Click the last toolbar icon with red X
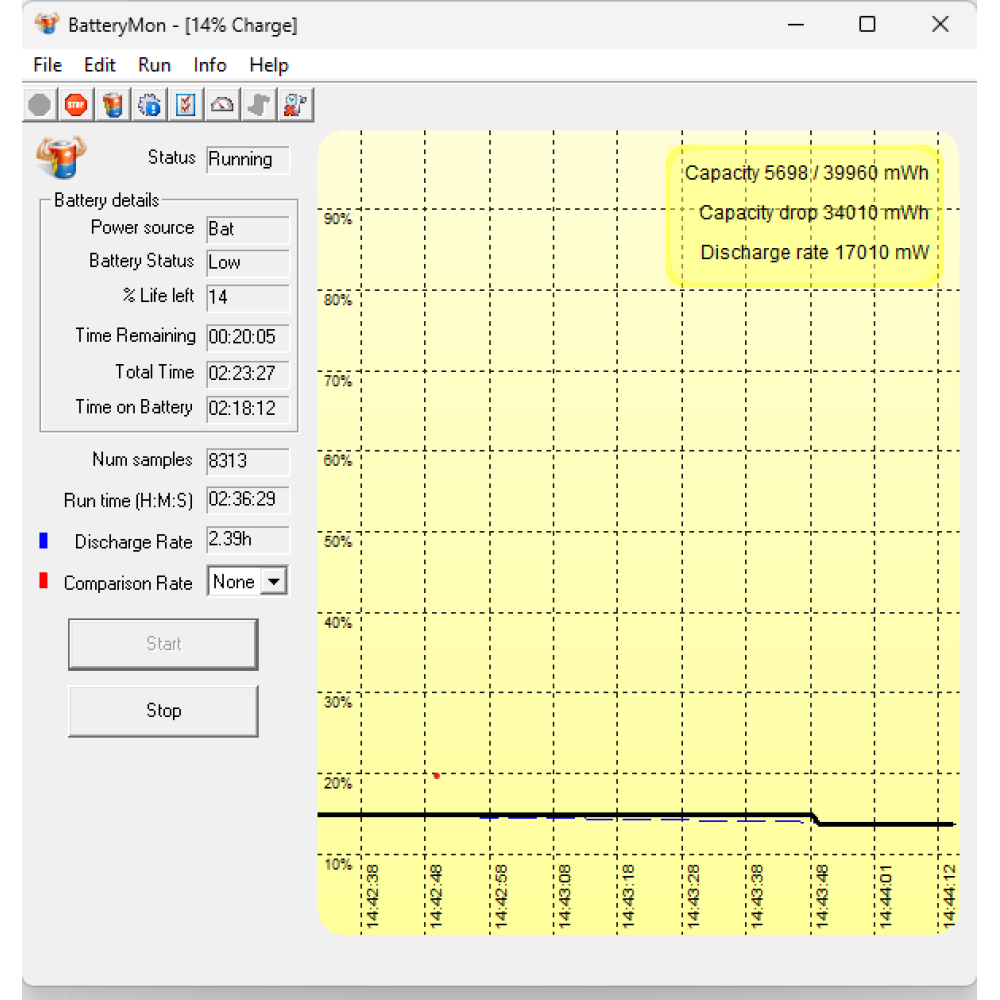 [x=294, y=104]
